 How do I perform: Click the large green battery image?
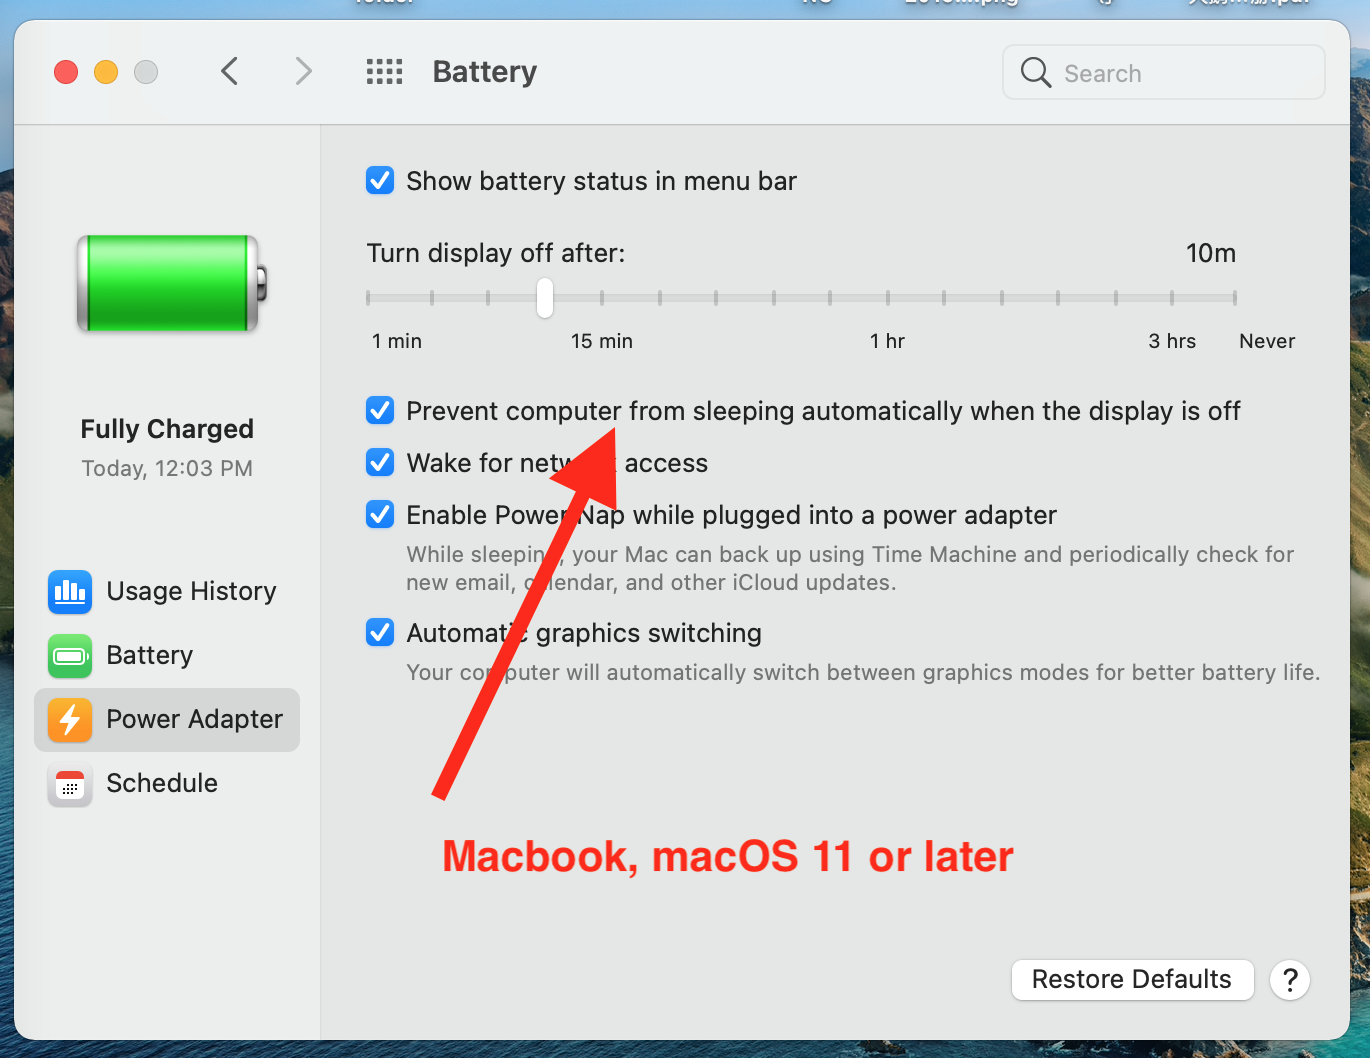coord(172,284)
